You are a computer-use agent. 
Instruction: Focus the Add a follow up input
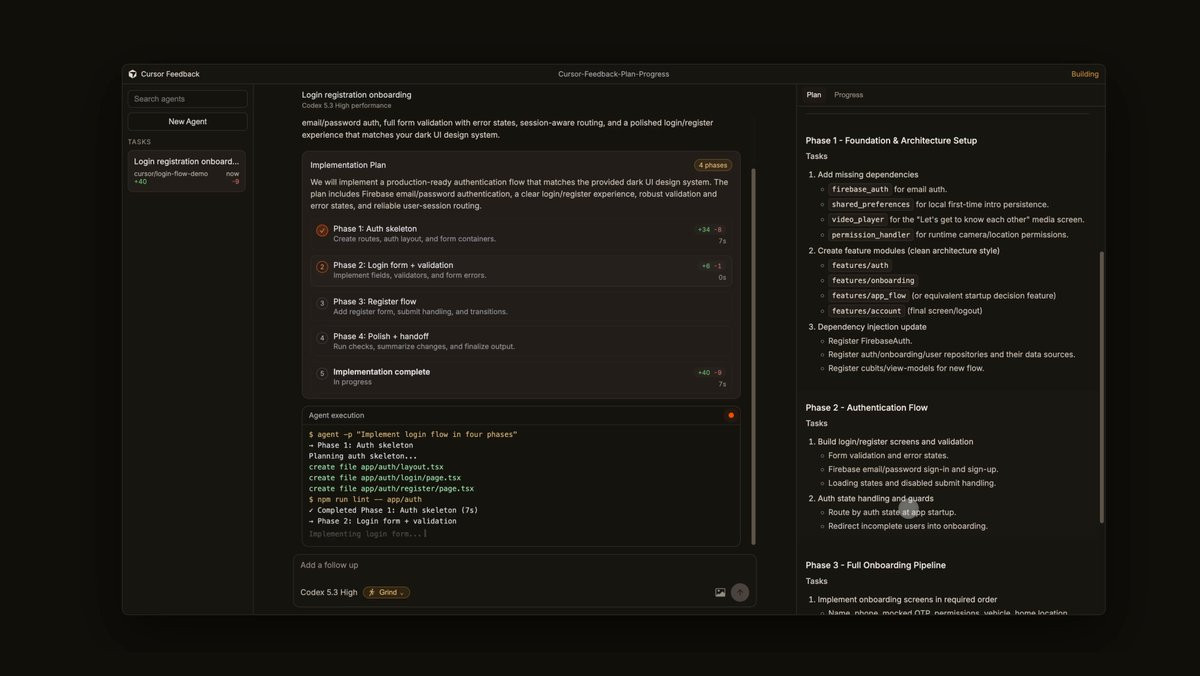pyautogui.click(x=525, y=565)
